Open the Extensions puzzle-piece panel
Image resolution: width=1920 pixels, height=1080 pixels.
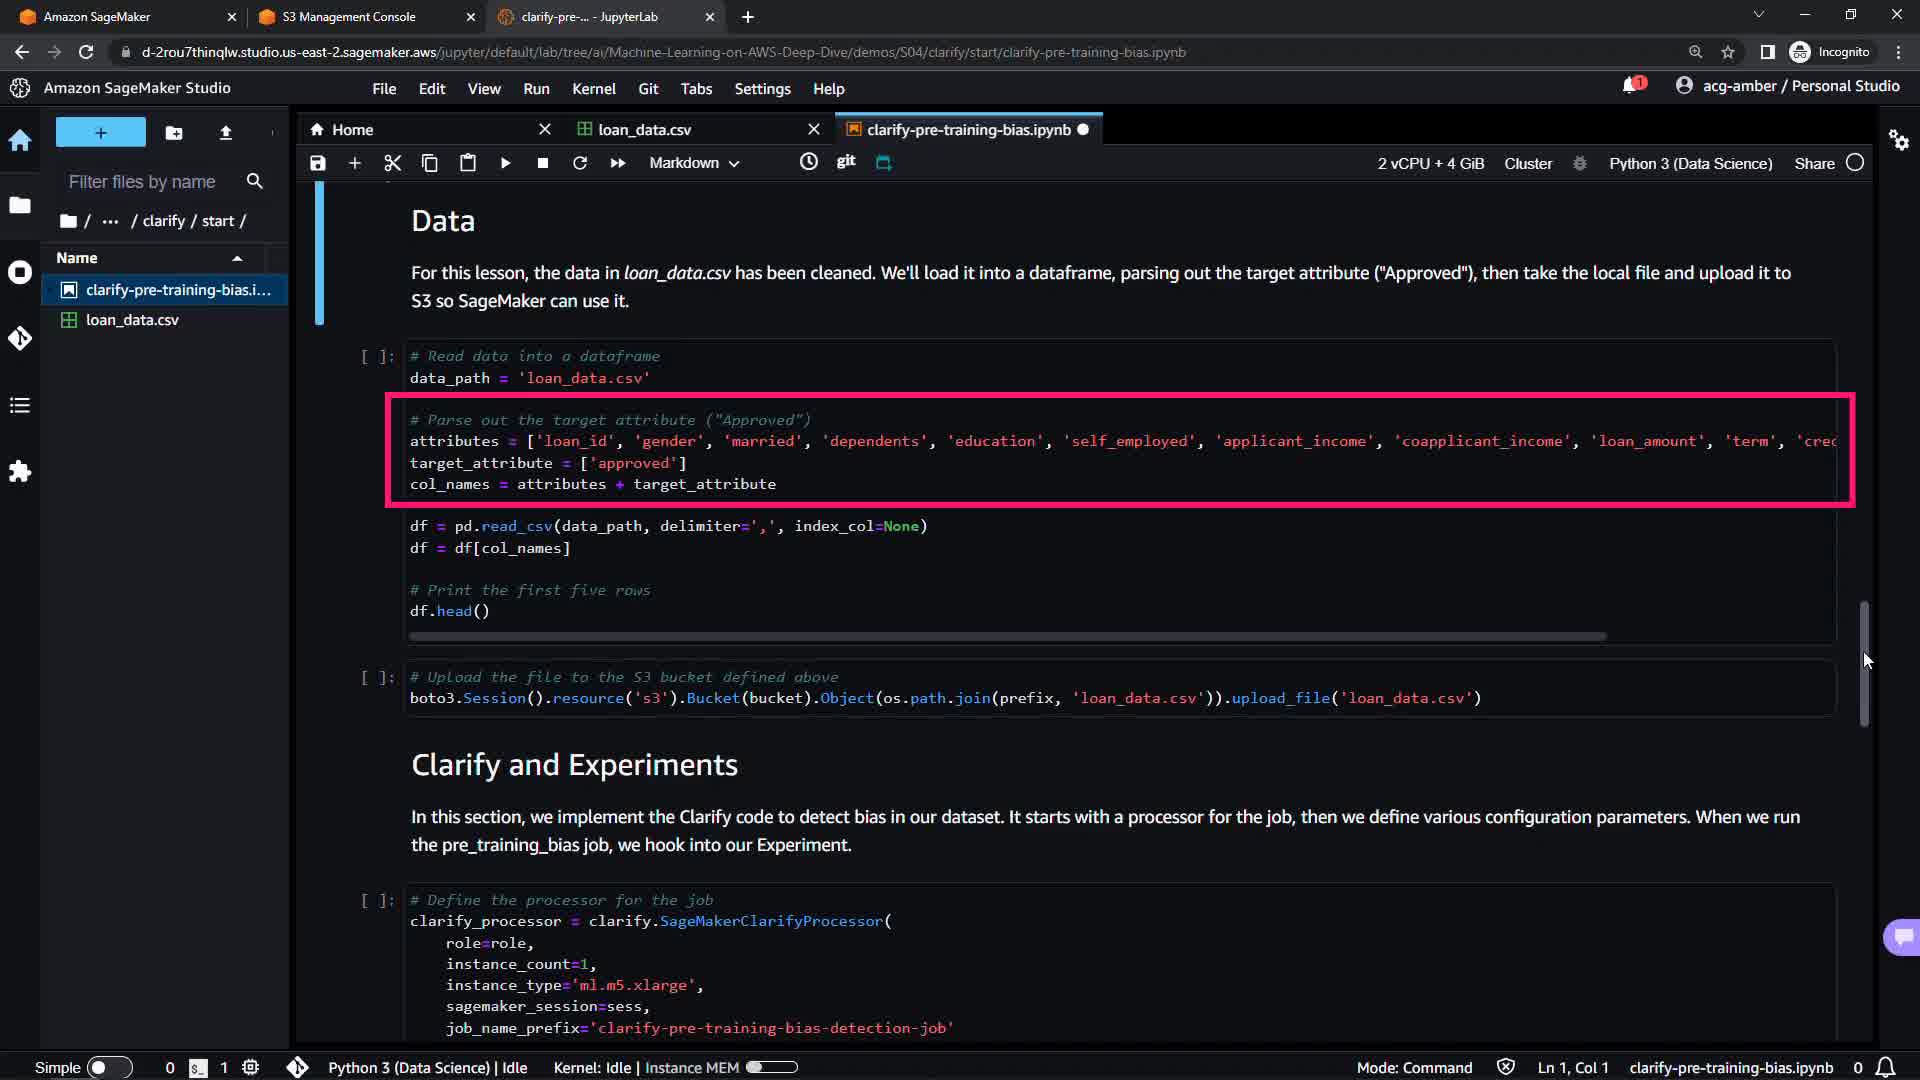pos(20,471)
